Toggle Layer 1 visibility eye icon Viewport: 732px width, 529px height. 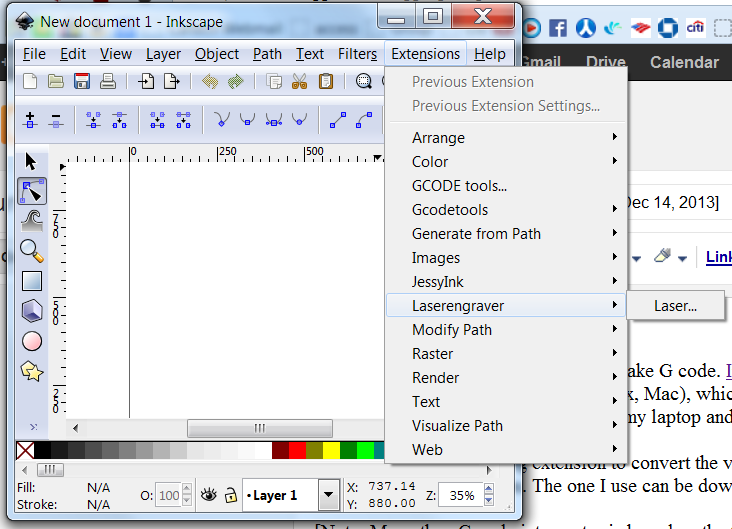pos(209,494)
